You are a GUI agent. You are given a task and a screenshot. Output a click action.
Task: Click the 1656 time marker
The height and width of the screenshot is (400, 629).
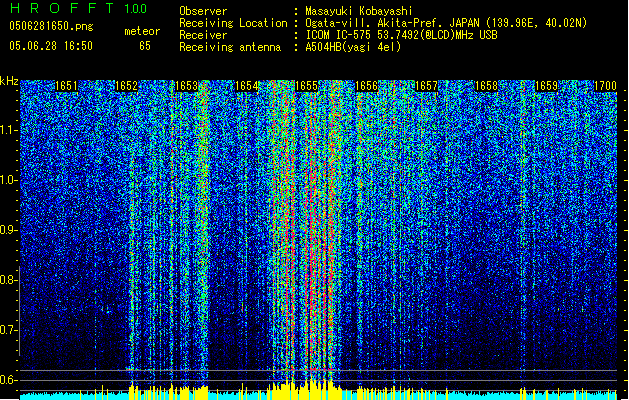pos(366,86)
